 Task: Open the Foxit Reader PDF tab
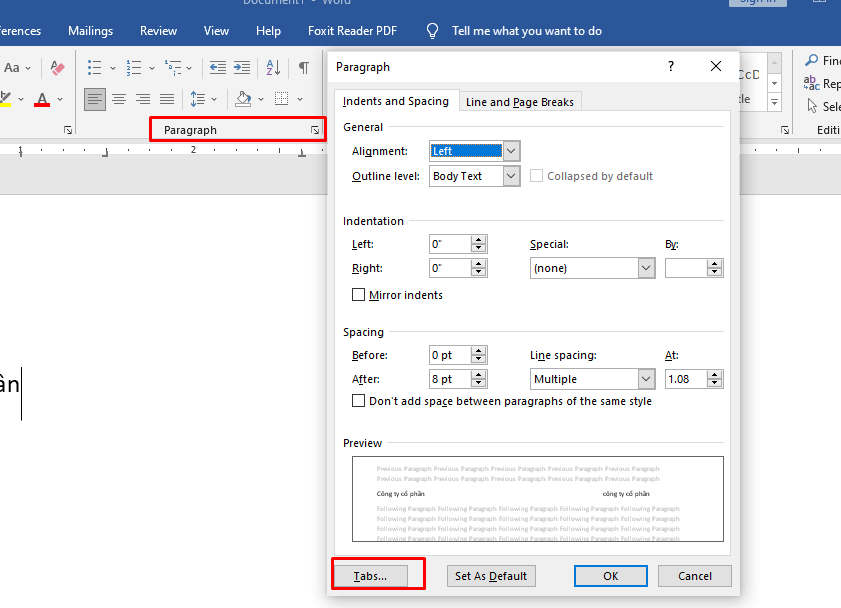352,31
